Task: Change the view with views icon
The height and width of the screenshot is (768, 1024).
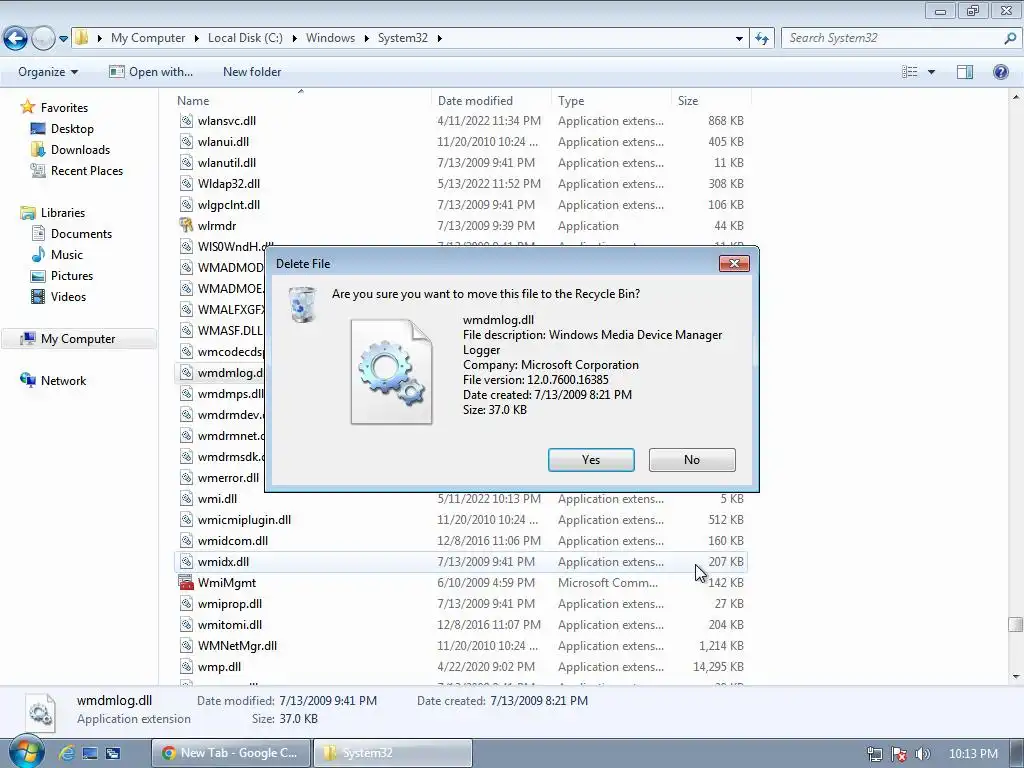Action: [x=909, y=72]
